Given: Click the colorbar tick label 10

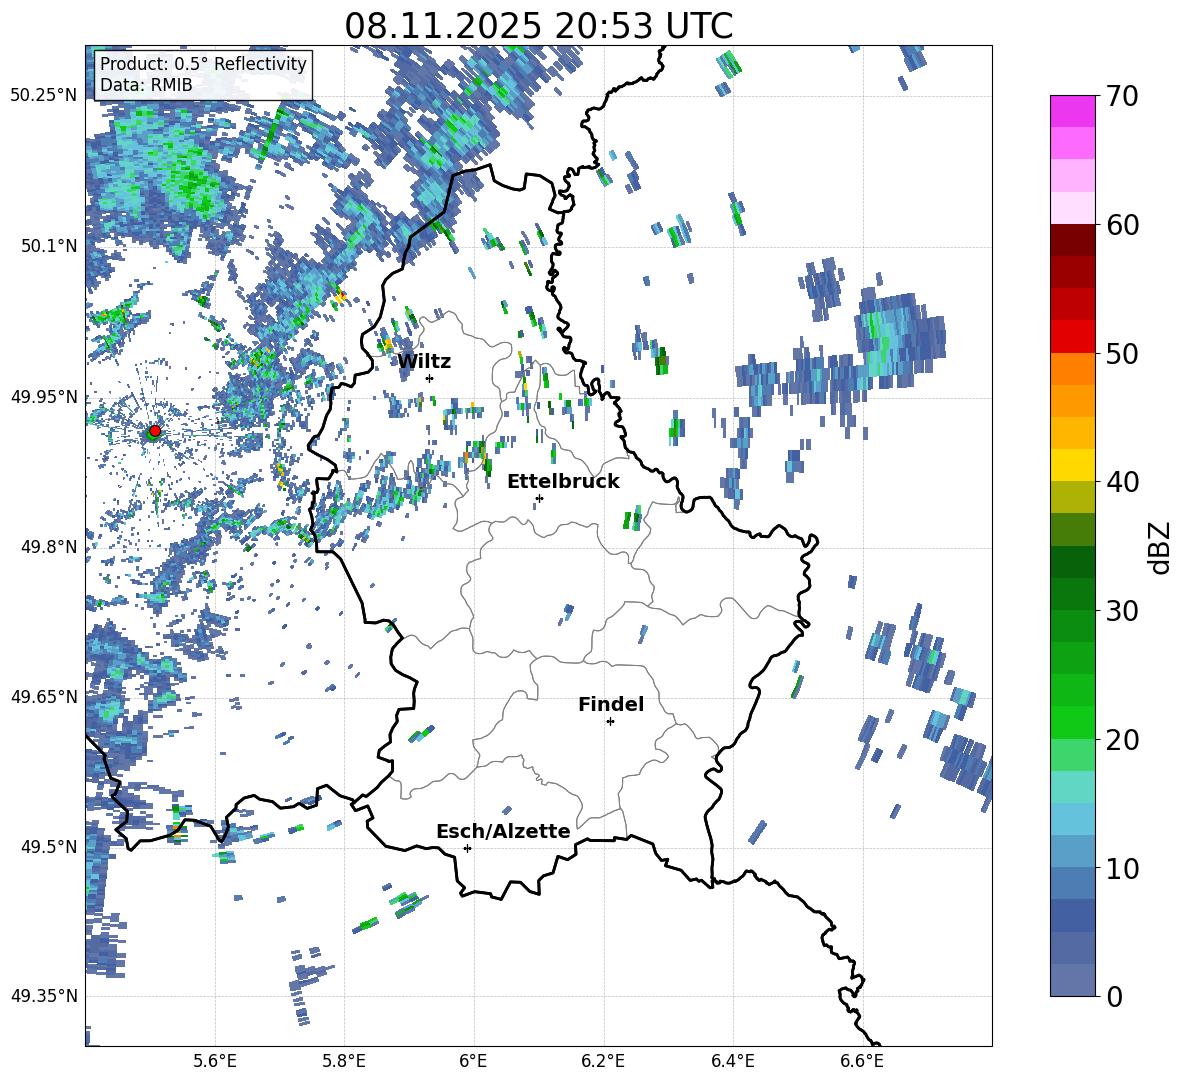Looking at the screenshot, I should tap(1122, 869).
